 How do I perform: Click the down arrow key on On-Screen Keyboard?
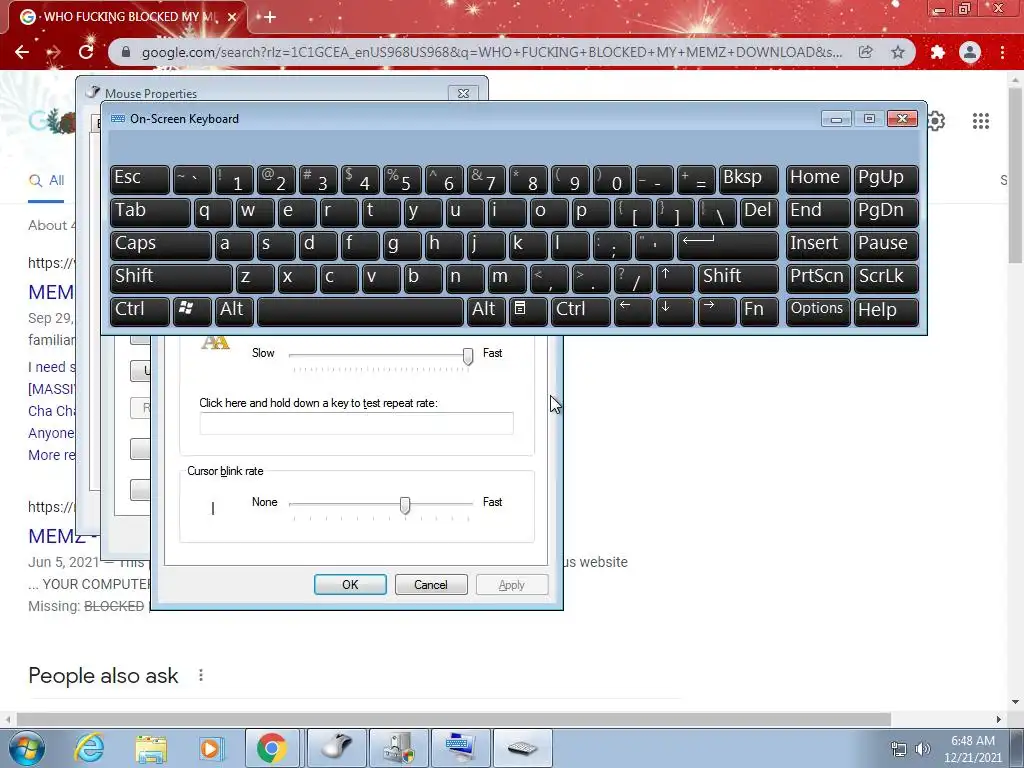[x=675, y=310]
